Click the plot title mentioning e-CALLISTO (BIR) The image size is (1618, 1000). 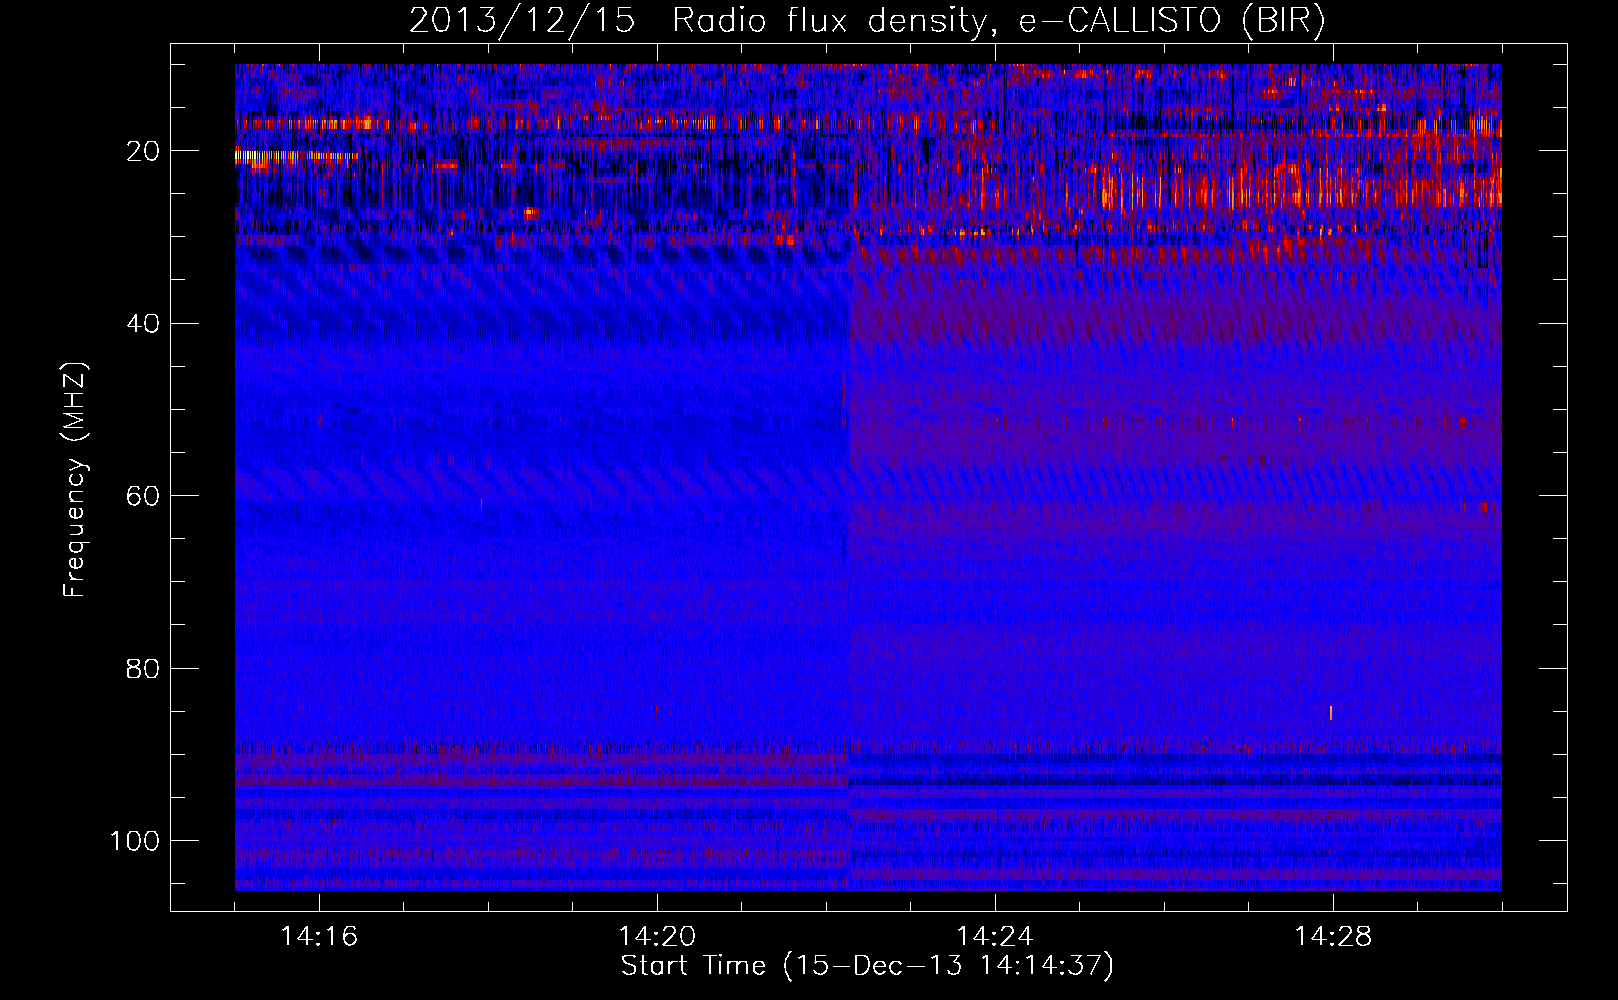pos(867,22)
